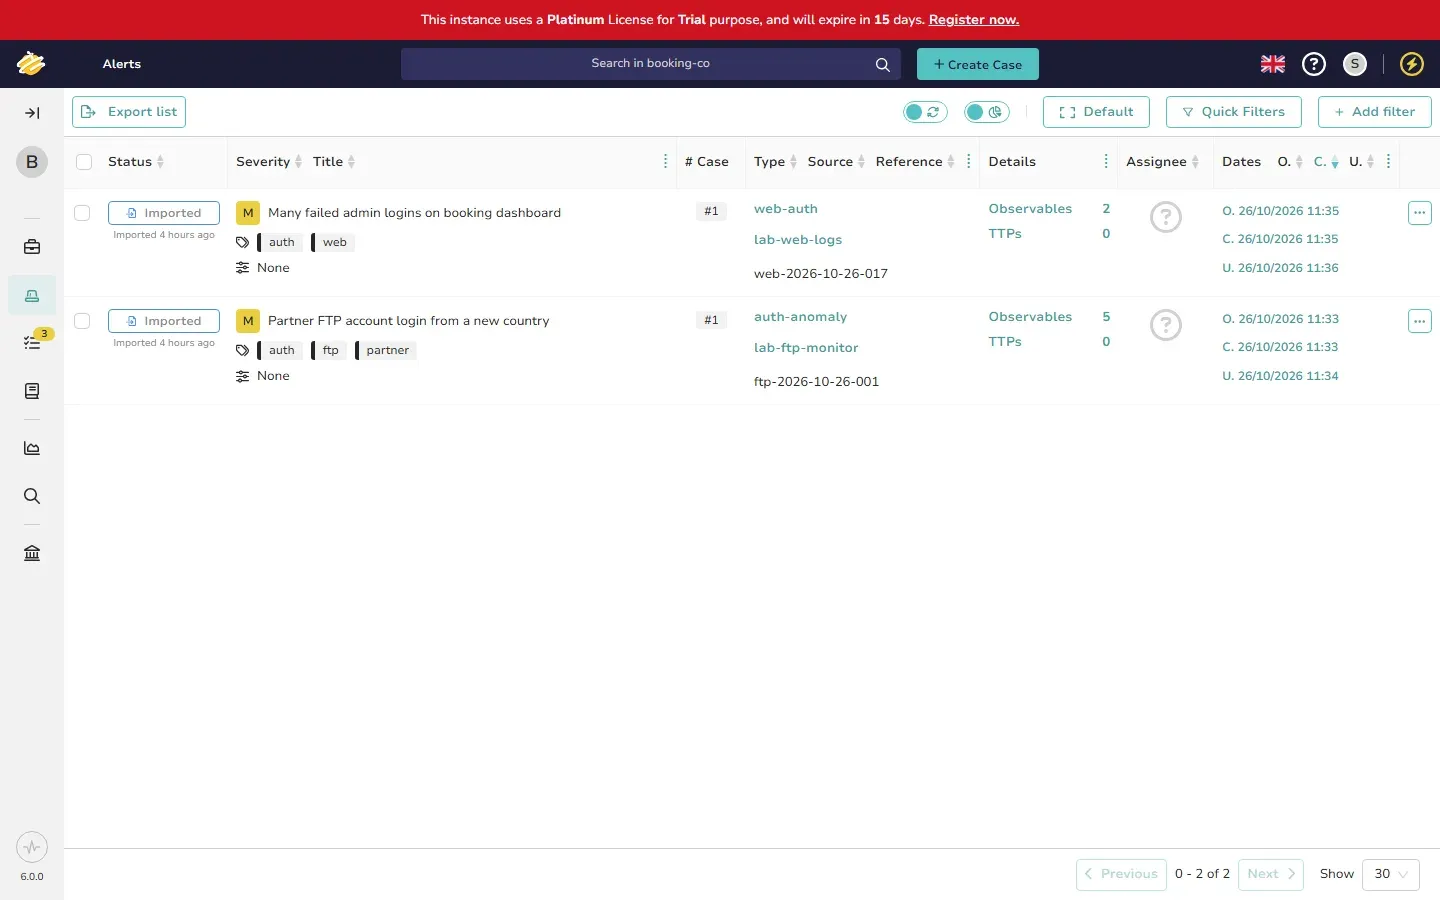Image resolution: width=1440 pixels, height=900 pixels.
Task: Open the lightning bolt quick actions icon
Action: pyautogui.click(x=1412, y=64)
